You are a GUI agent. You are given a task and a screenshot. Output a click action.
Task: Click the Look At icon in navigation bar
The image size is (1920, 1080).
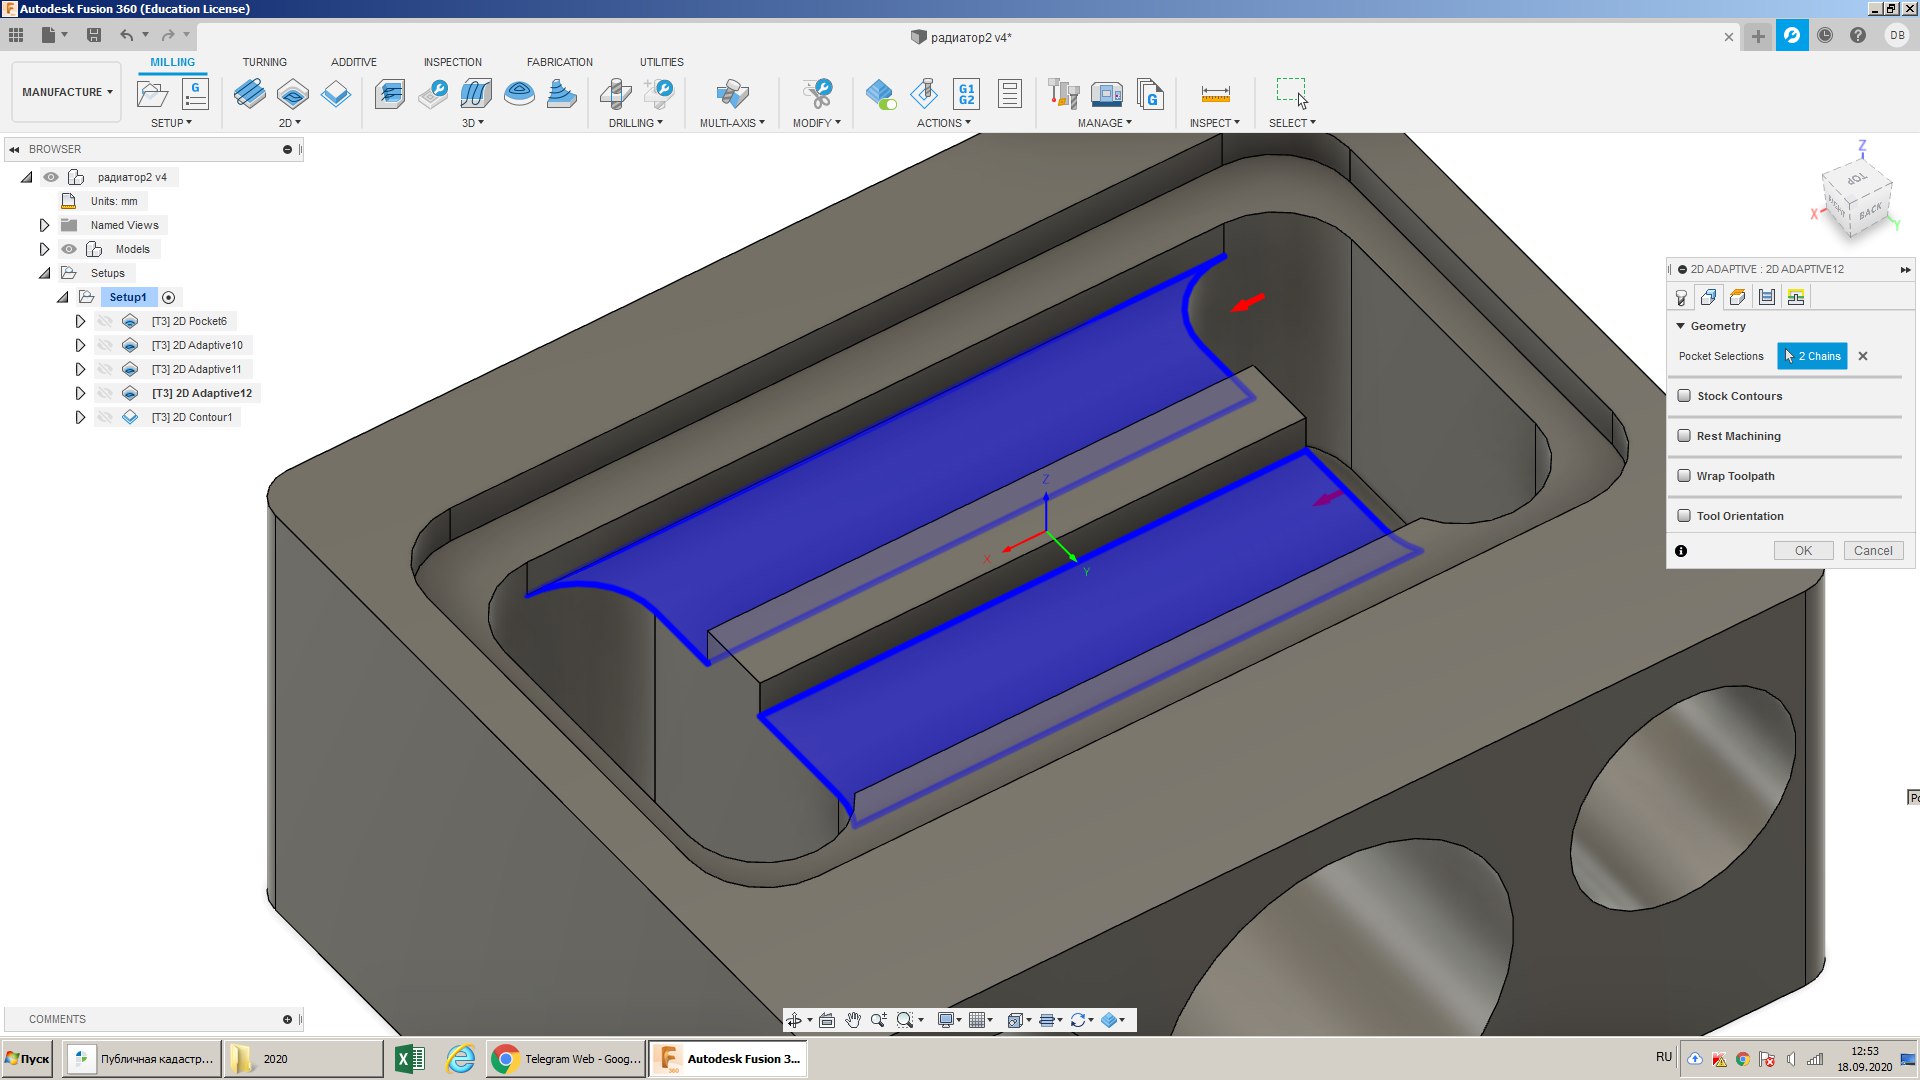click(827, 1020)
